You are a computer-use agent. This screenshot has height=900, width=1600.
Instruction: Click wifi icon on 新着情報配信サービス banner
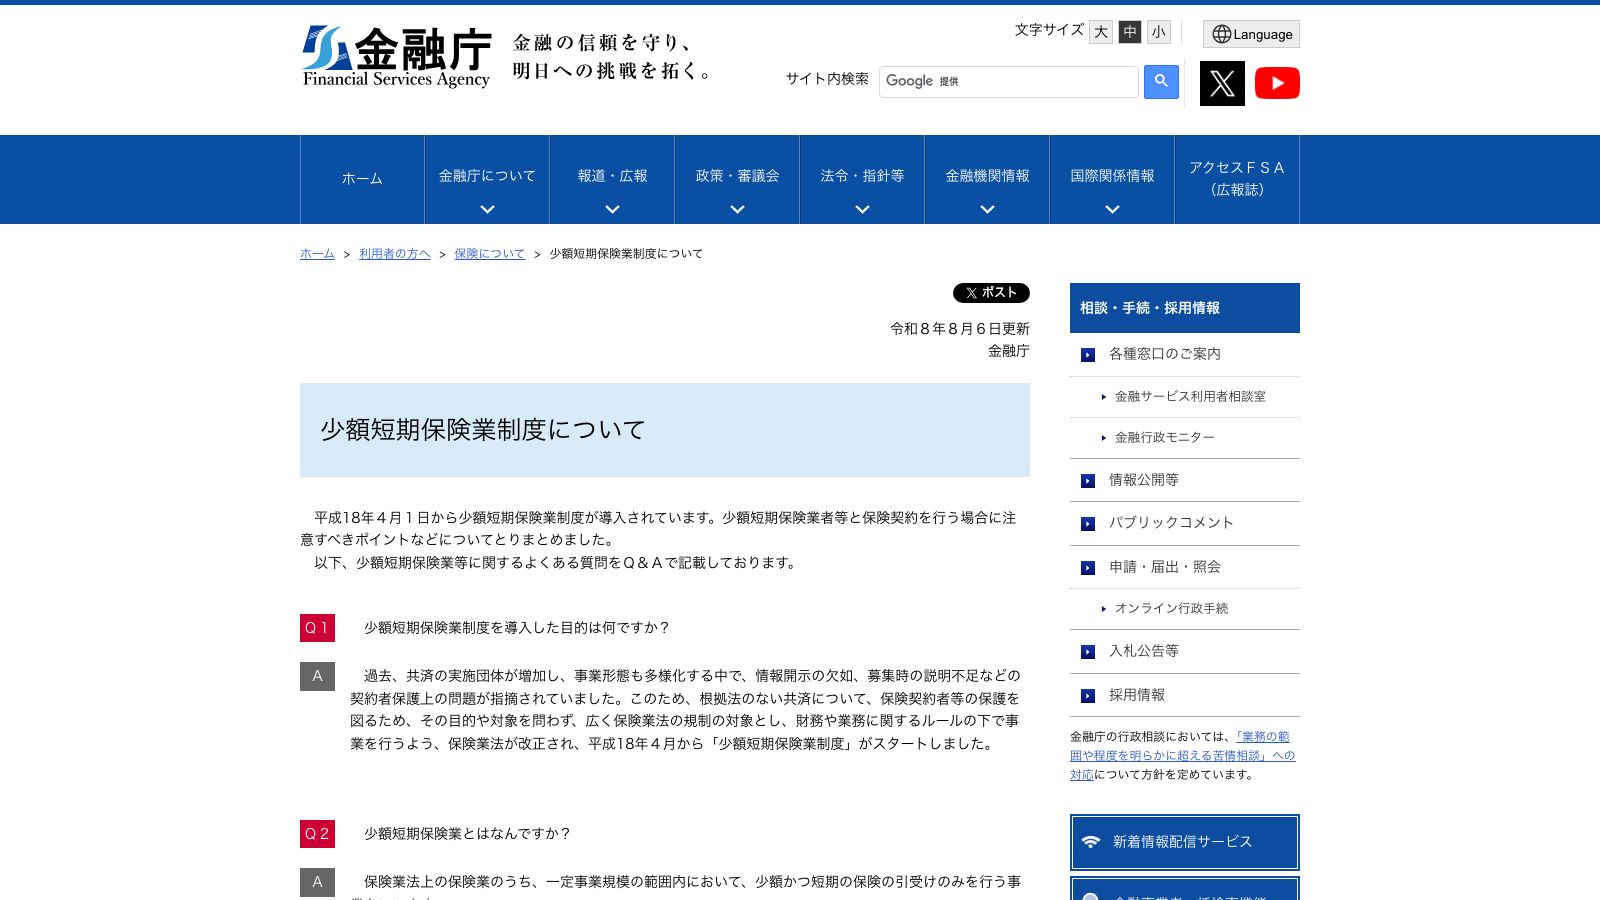(1091, 842)
